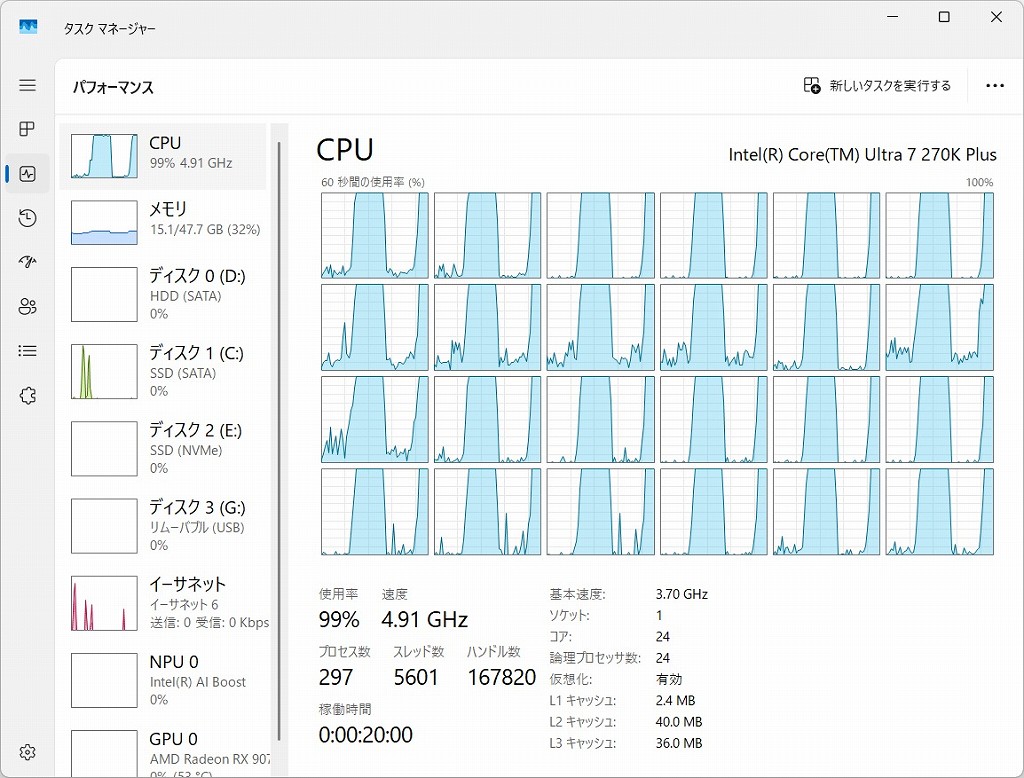This screenshot has width=1024, height=778.
Task: Click the 稼働時間 0:00:20:00 value
Action: 366,735
